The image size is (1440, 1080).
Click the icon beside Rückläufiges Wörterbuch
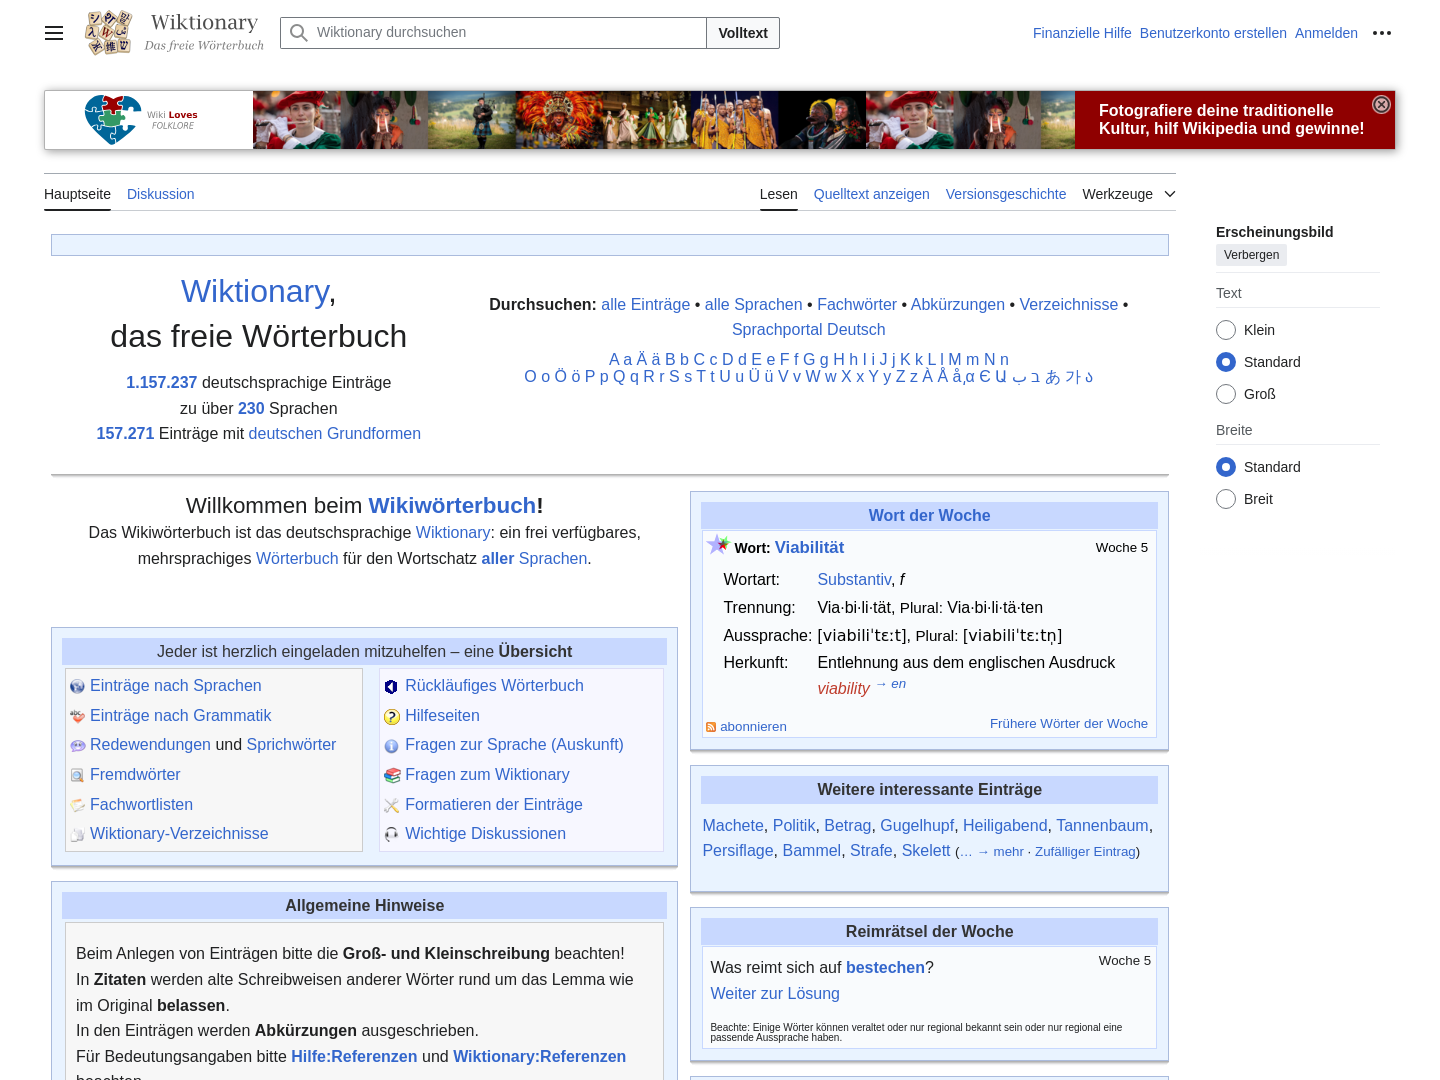click(391, 687)
